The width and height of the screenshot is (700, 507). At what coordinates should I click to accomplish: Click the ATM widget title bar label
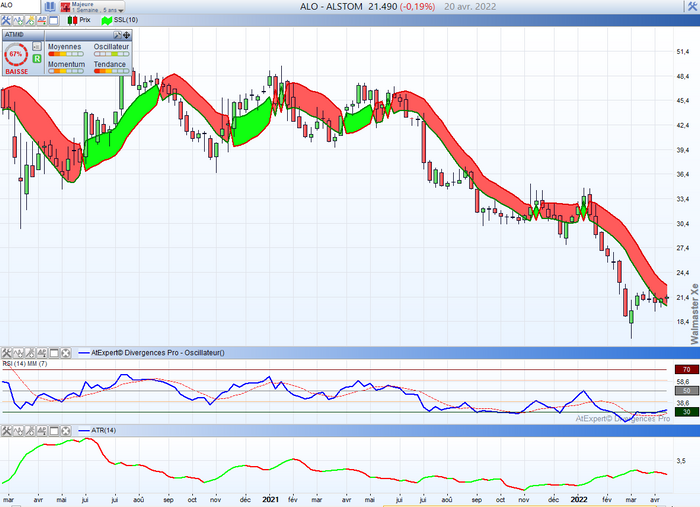coord(14,35)
